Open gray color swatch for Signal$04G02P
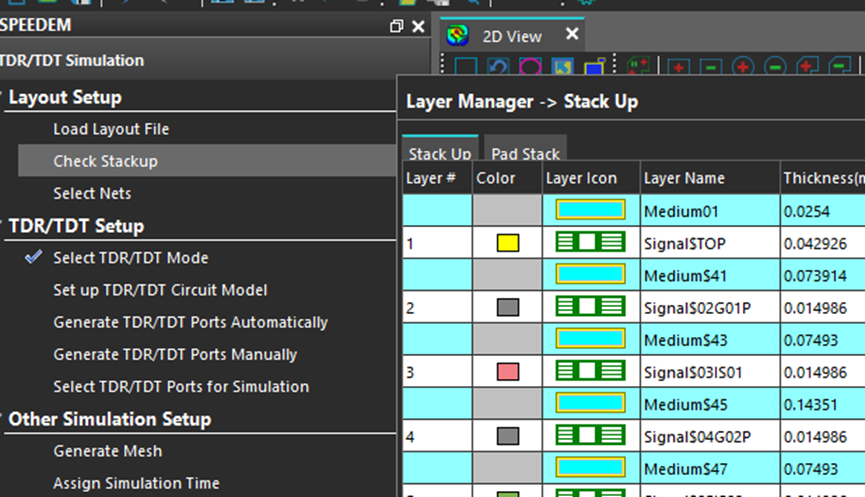This screenshot has width=865, height=497. (x=508, y=436)
